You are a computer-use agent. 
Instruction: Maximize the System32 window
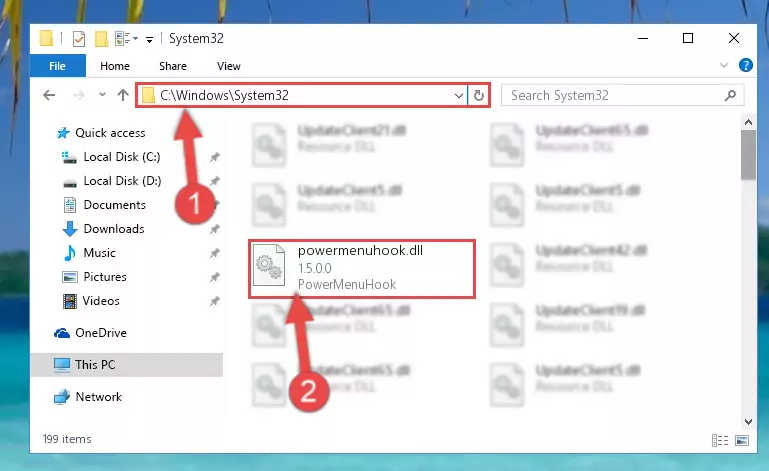[688, 38]
